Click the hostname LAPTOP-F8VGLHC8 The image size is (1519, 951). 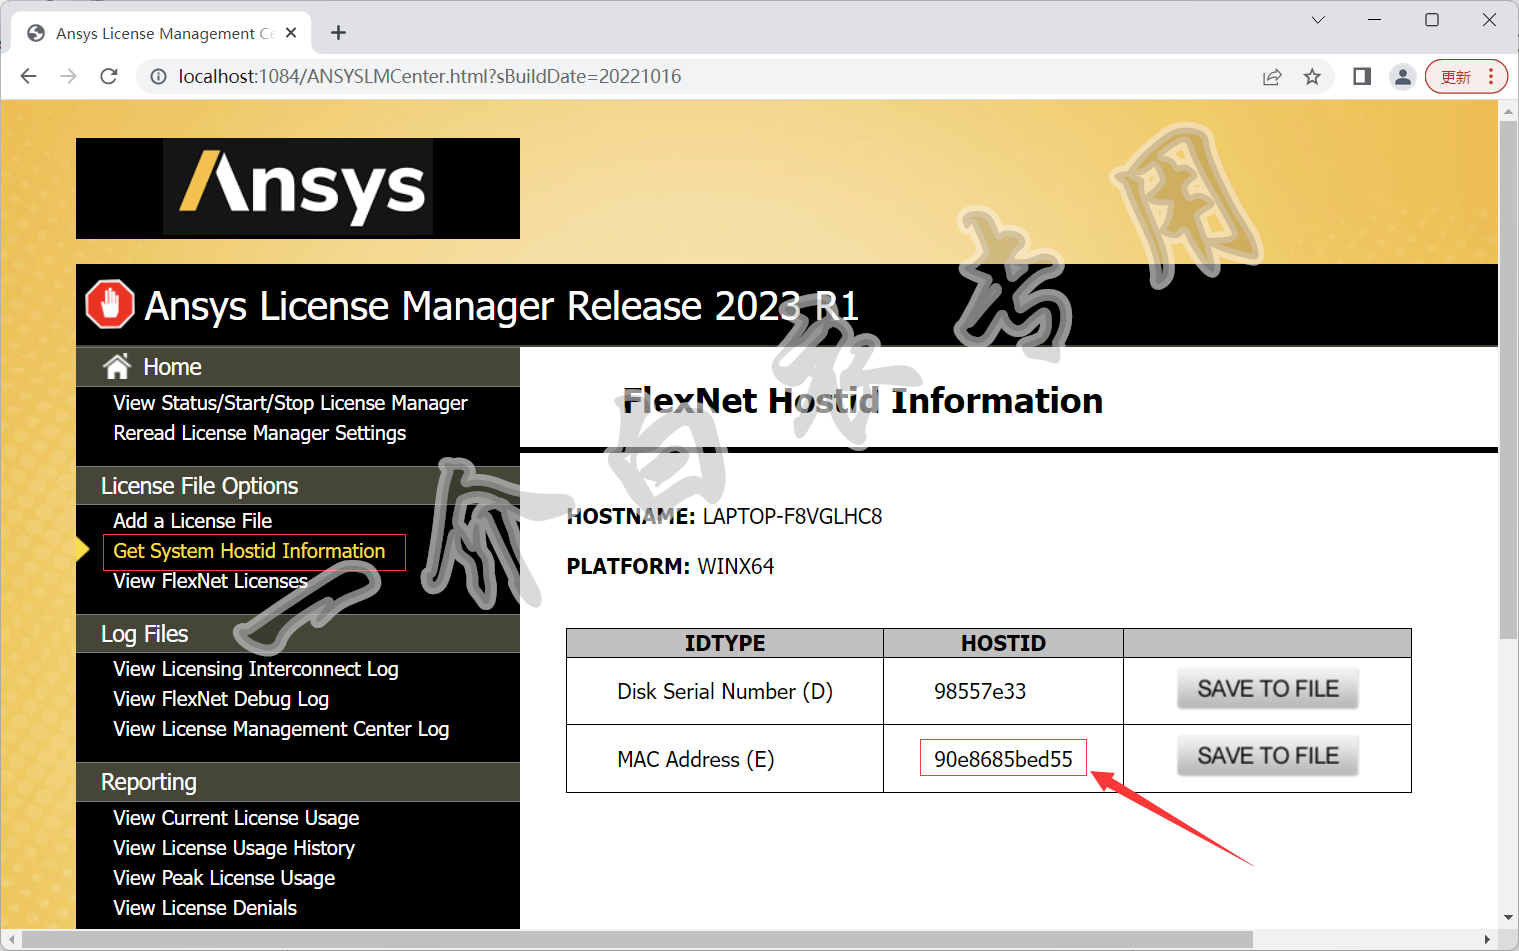coord(792,517)
